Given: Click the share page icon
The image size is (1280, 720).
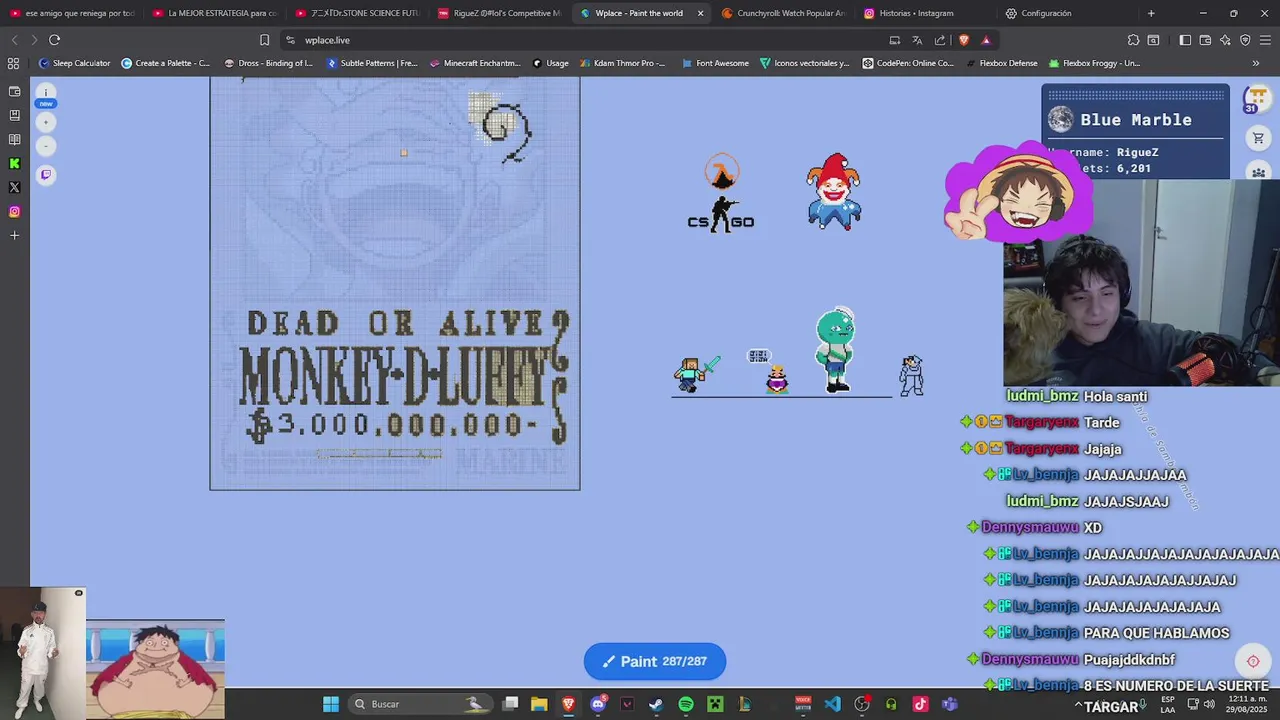Looking at the screenshot, I should (940, 40).
